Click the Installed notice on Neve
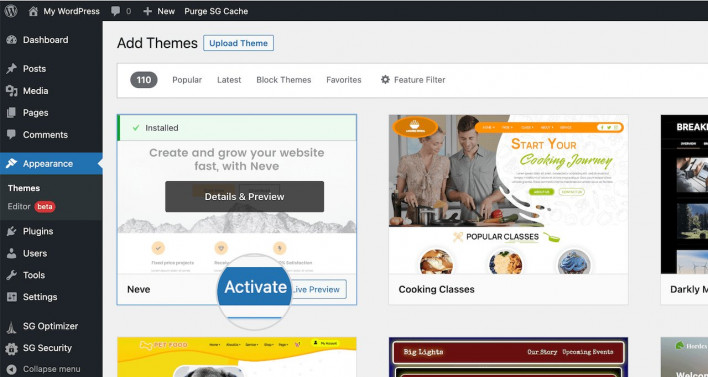The height and width of the screenshot is (377, 708). pyautogui.click(x=237, y=128)
